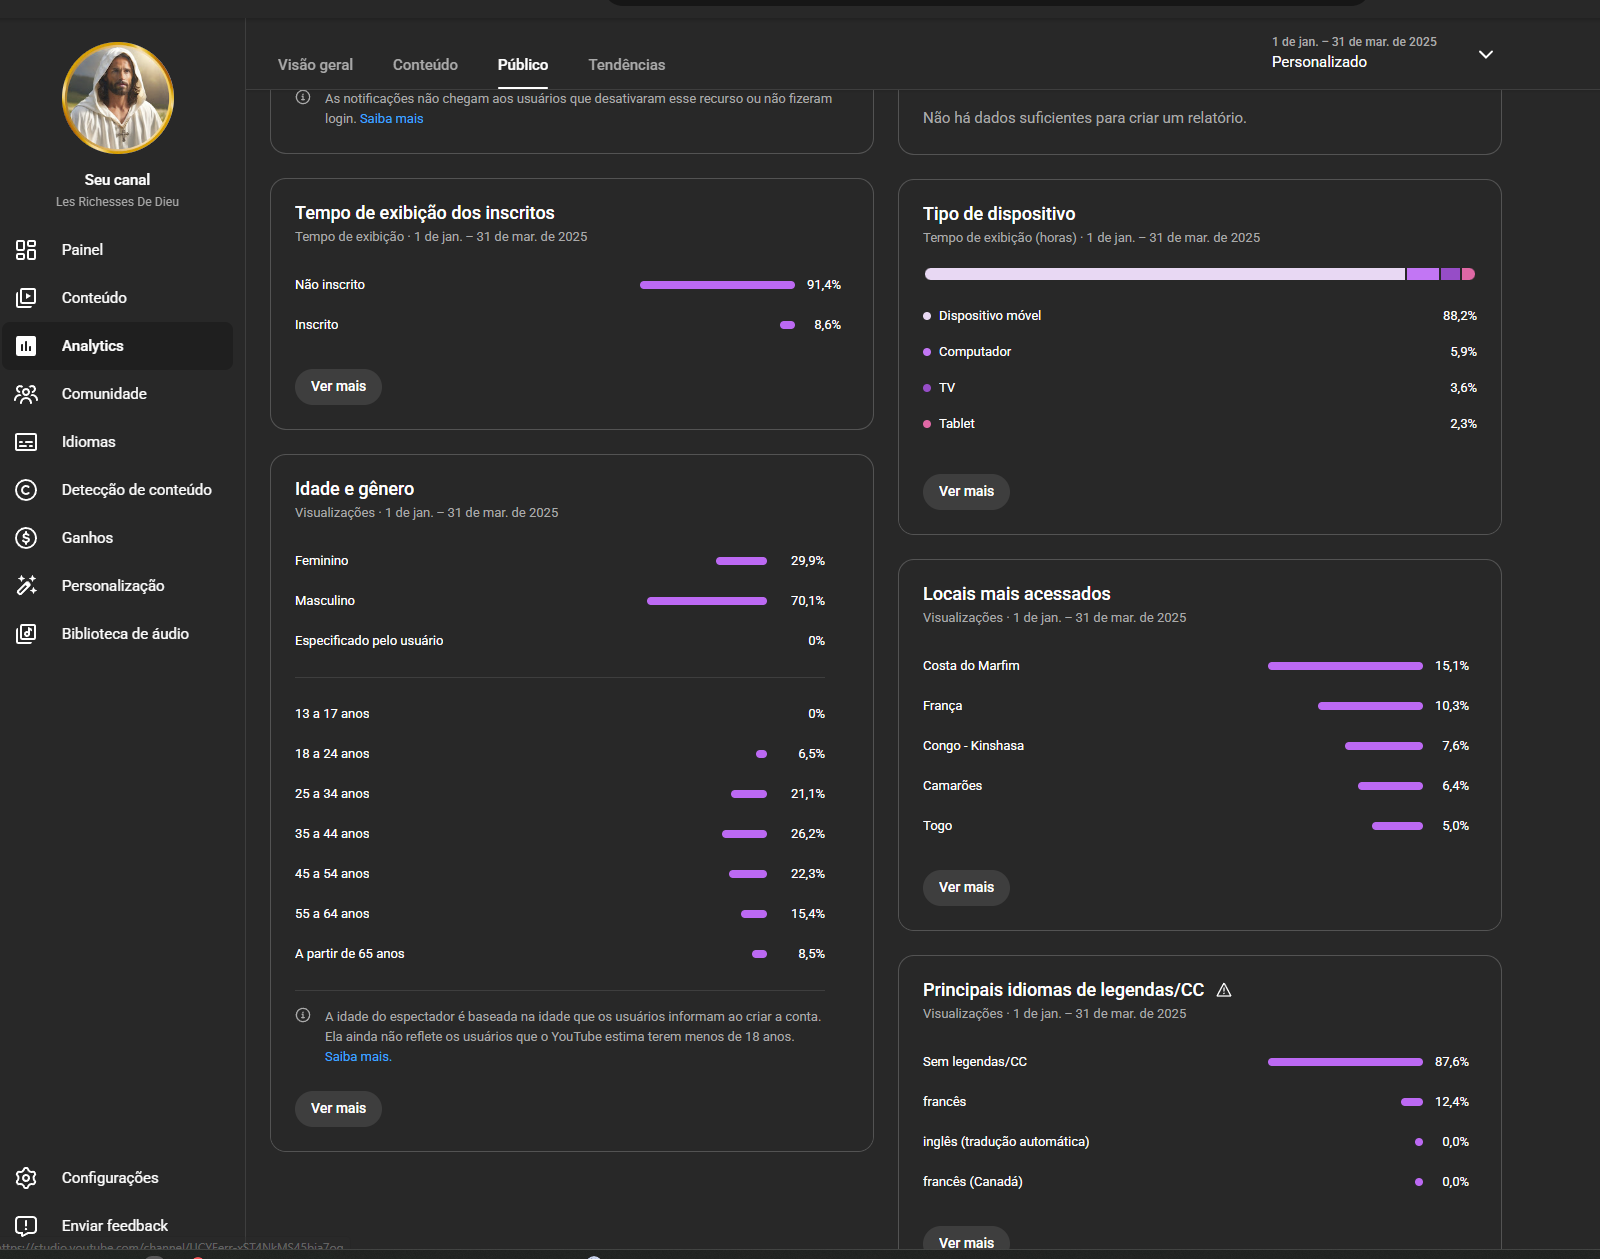The height and width of the screenshot is (1259, 1600).
Task: Open Biblioteca de áudio icon
Action: pos(26,634)
